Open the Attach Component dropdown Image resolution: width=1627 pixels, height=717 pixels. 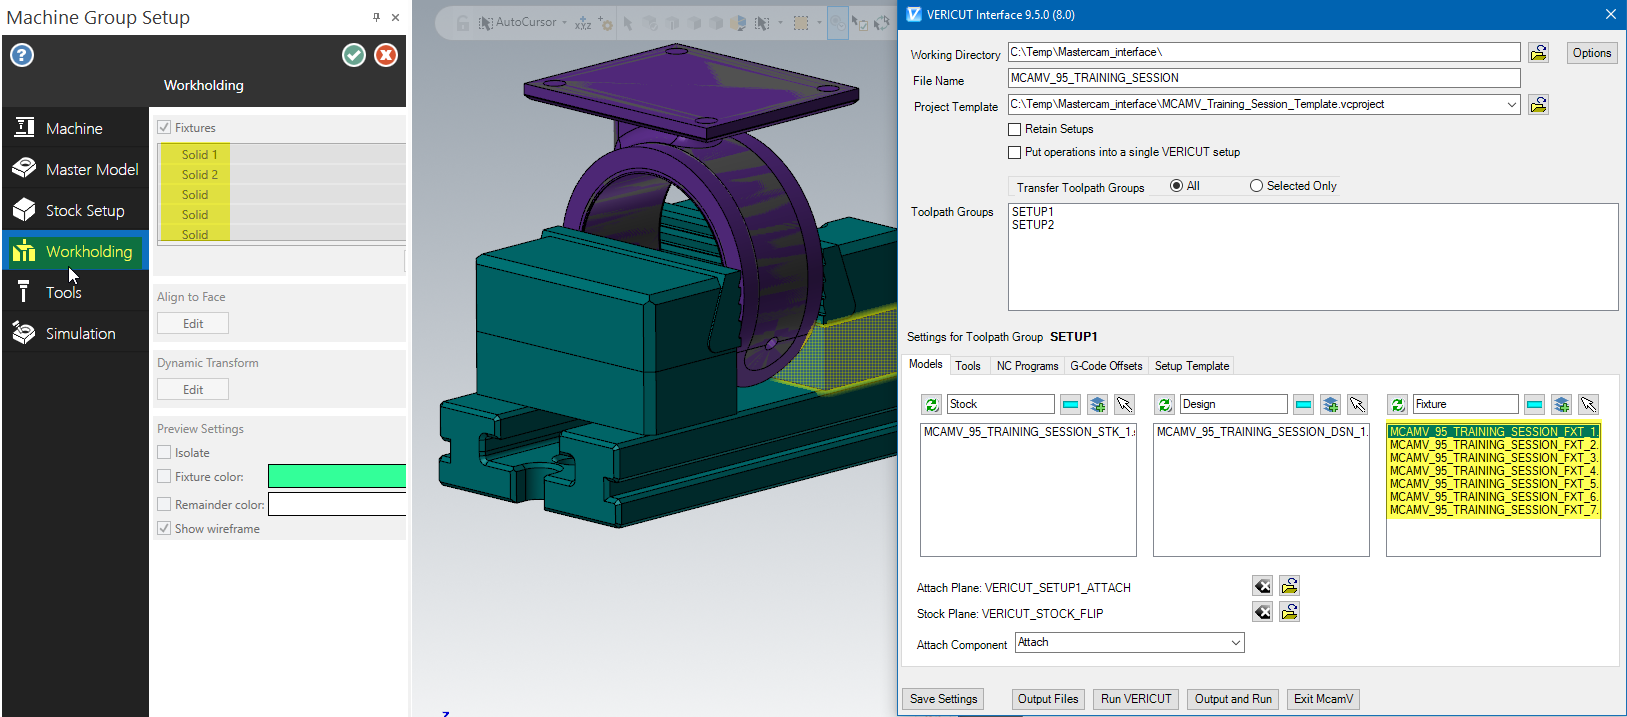[1235, 642]
